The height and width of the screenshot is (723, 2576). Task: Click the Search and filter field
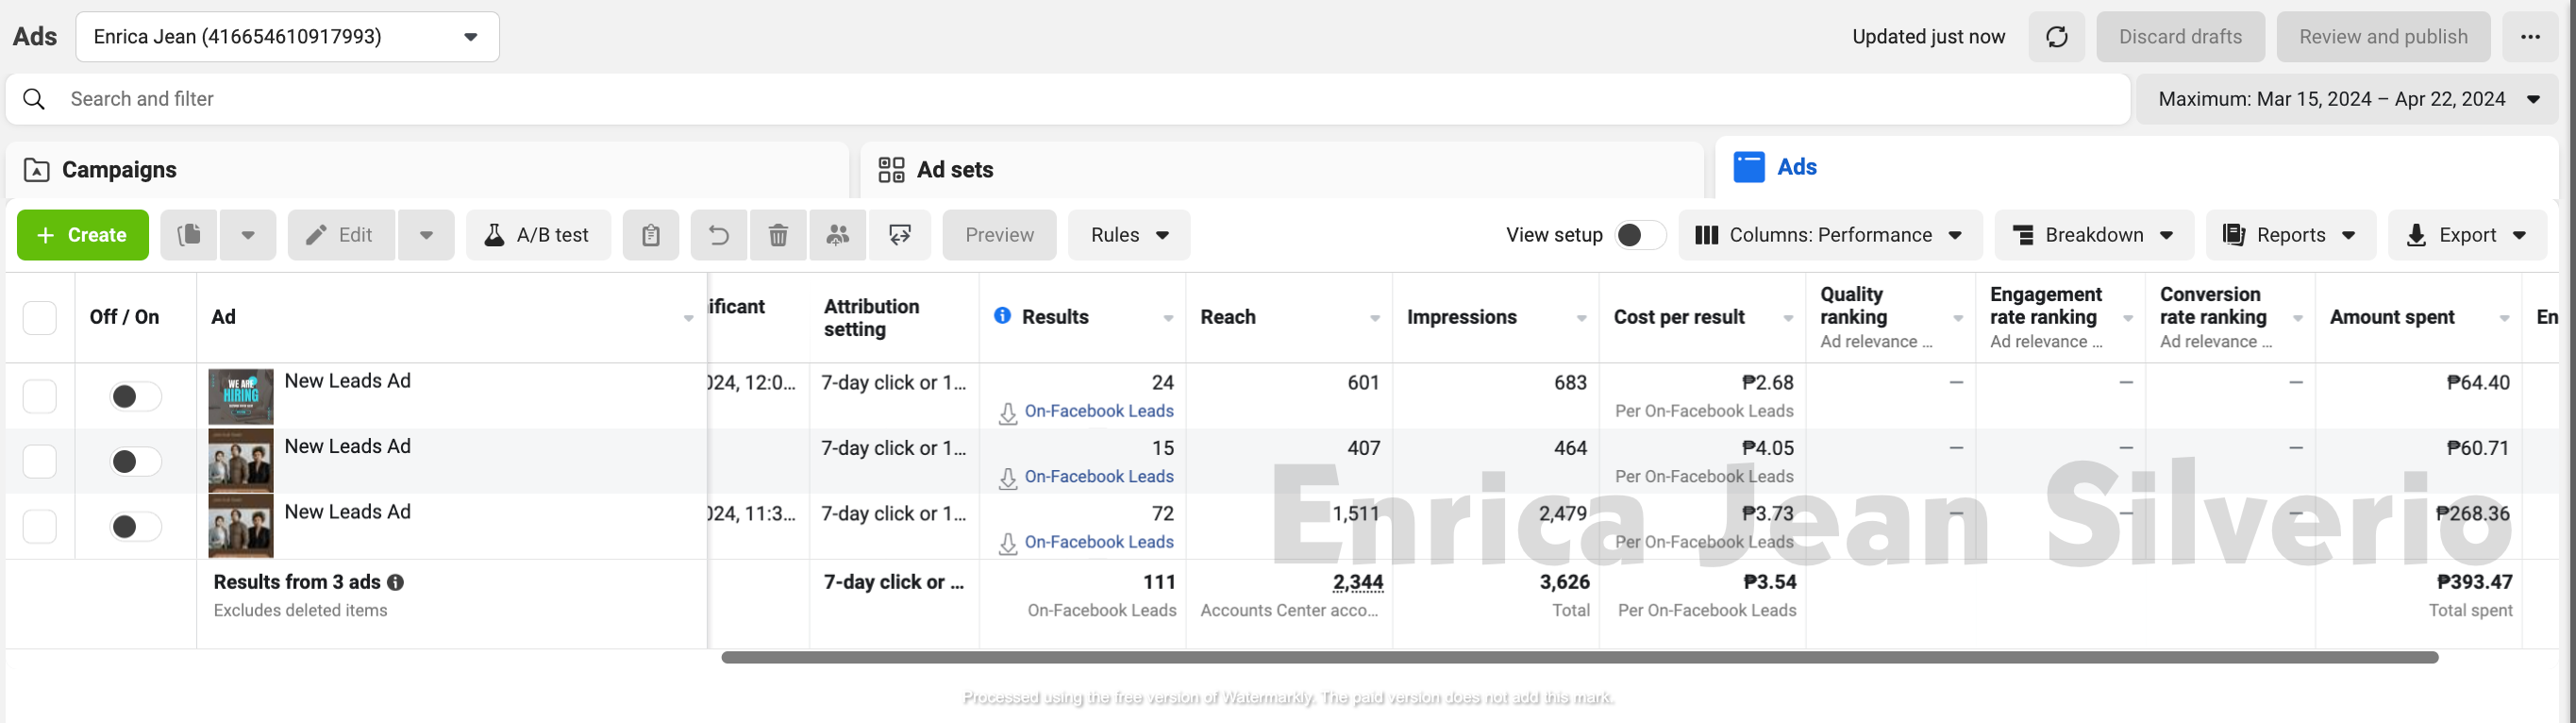coord(1000,99)
